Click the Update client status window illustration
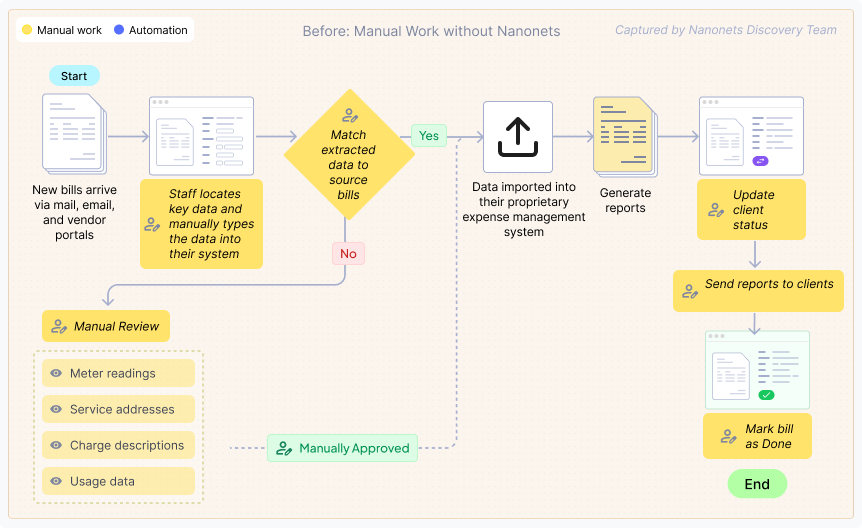 point(751,136)
